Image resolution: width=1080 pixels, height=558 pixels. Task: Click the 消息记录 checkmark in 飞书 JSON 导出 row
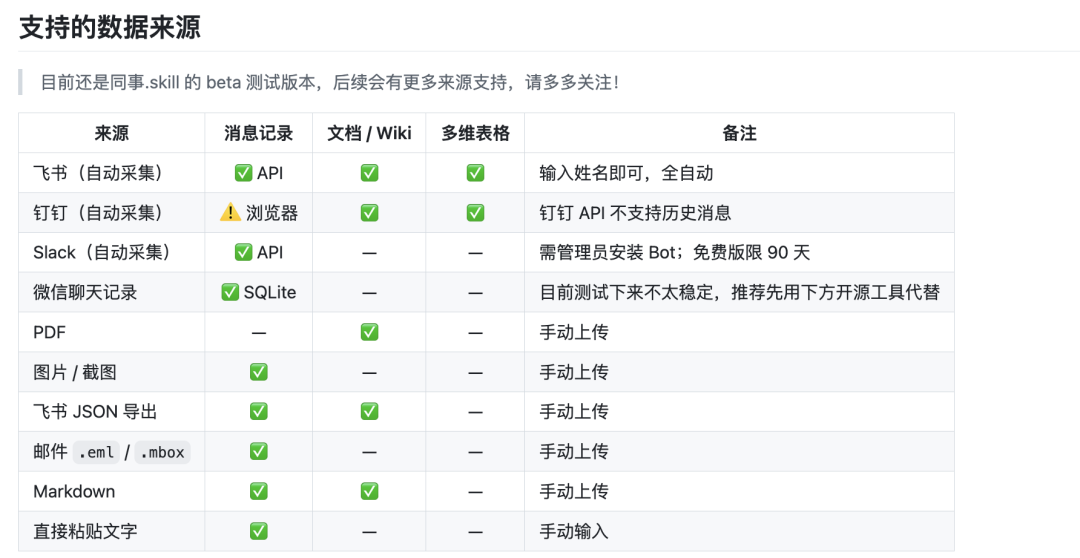[258, 411]
